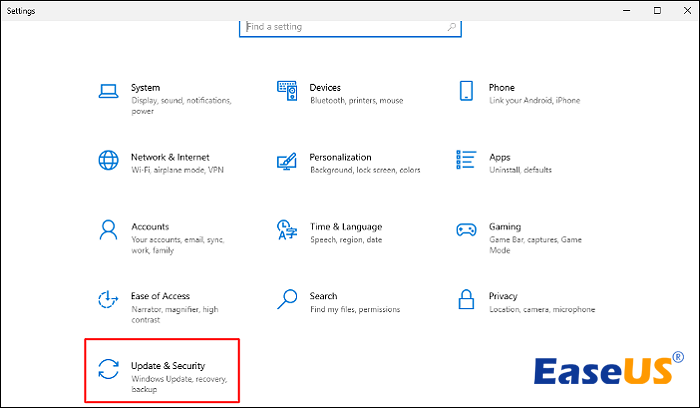Image resolution: width=700 pixels, height=408 pixels.
Task: Open Apps via its list icon
Action: click(466, 161)
